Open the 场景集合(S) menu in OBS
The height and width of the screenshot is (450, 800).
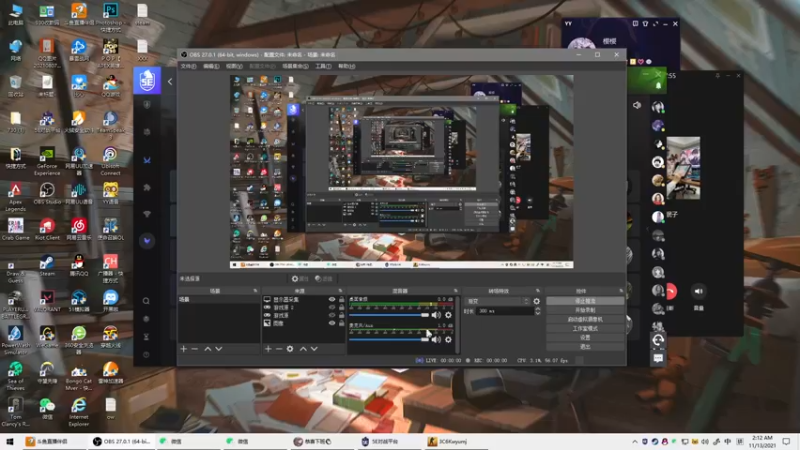click(x=295, y=66)
